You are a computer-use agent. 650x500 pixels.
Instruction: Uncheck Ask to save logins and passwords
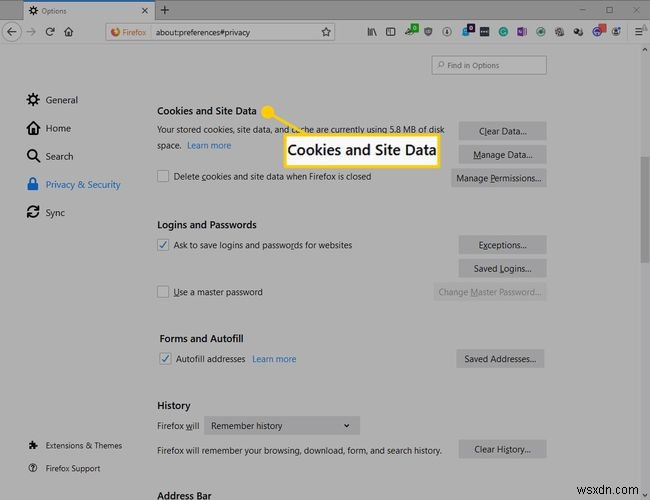163,245
